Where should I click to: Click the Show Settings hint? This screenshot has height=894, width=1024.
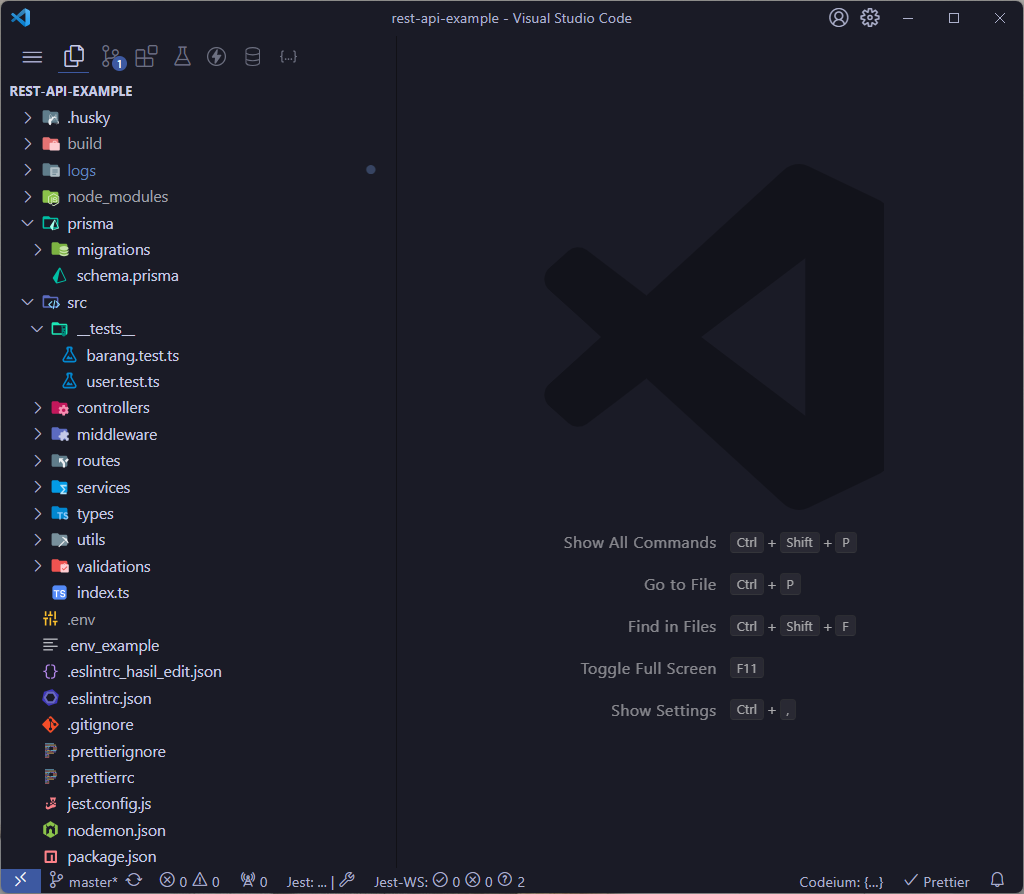click(x=664, y=710)
